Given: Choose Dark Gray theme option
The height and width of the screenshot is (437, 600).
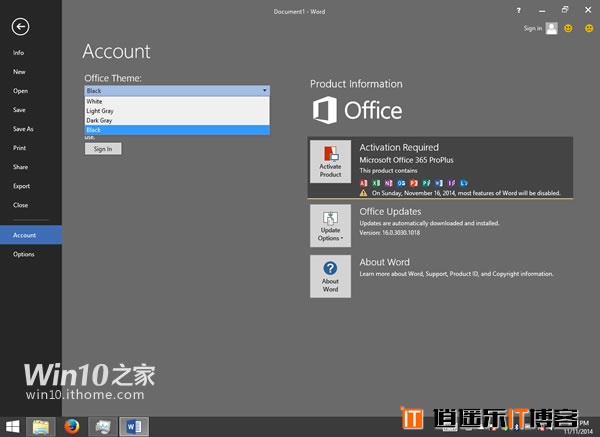Looking at the screenshot, I should click(x=177, y=121).
